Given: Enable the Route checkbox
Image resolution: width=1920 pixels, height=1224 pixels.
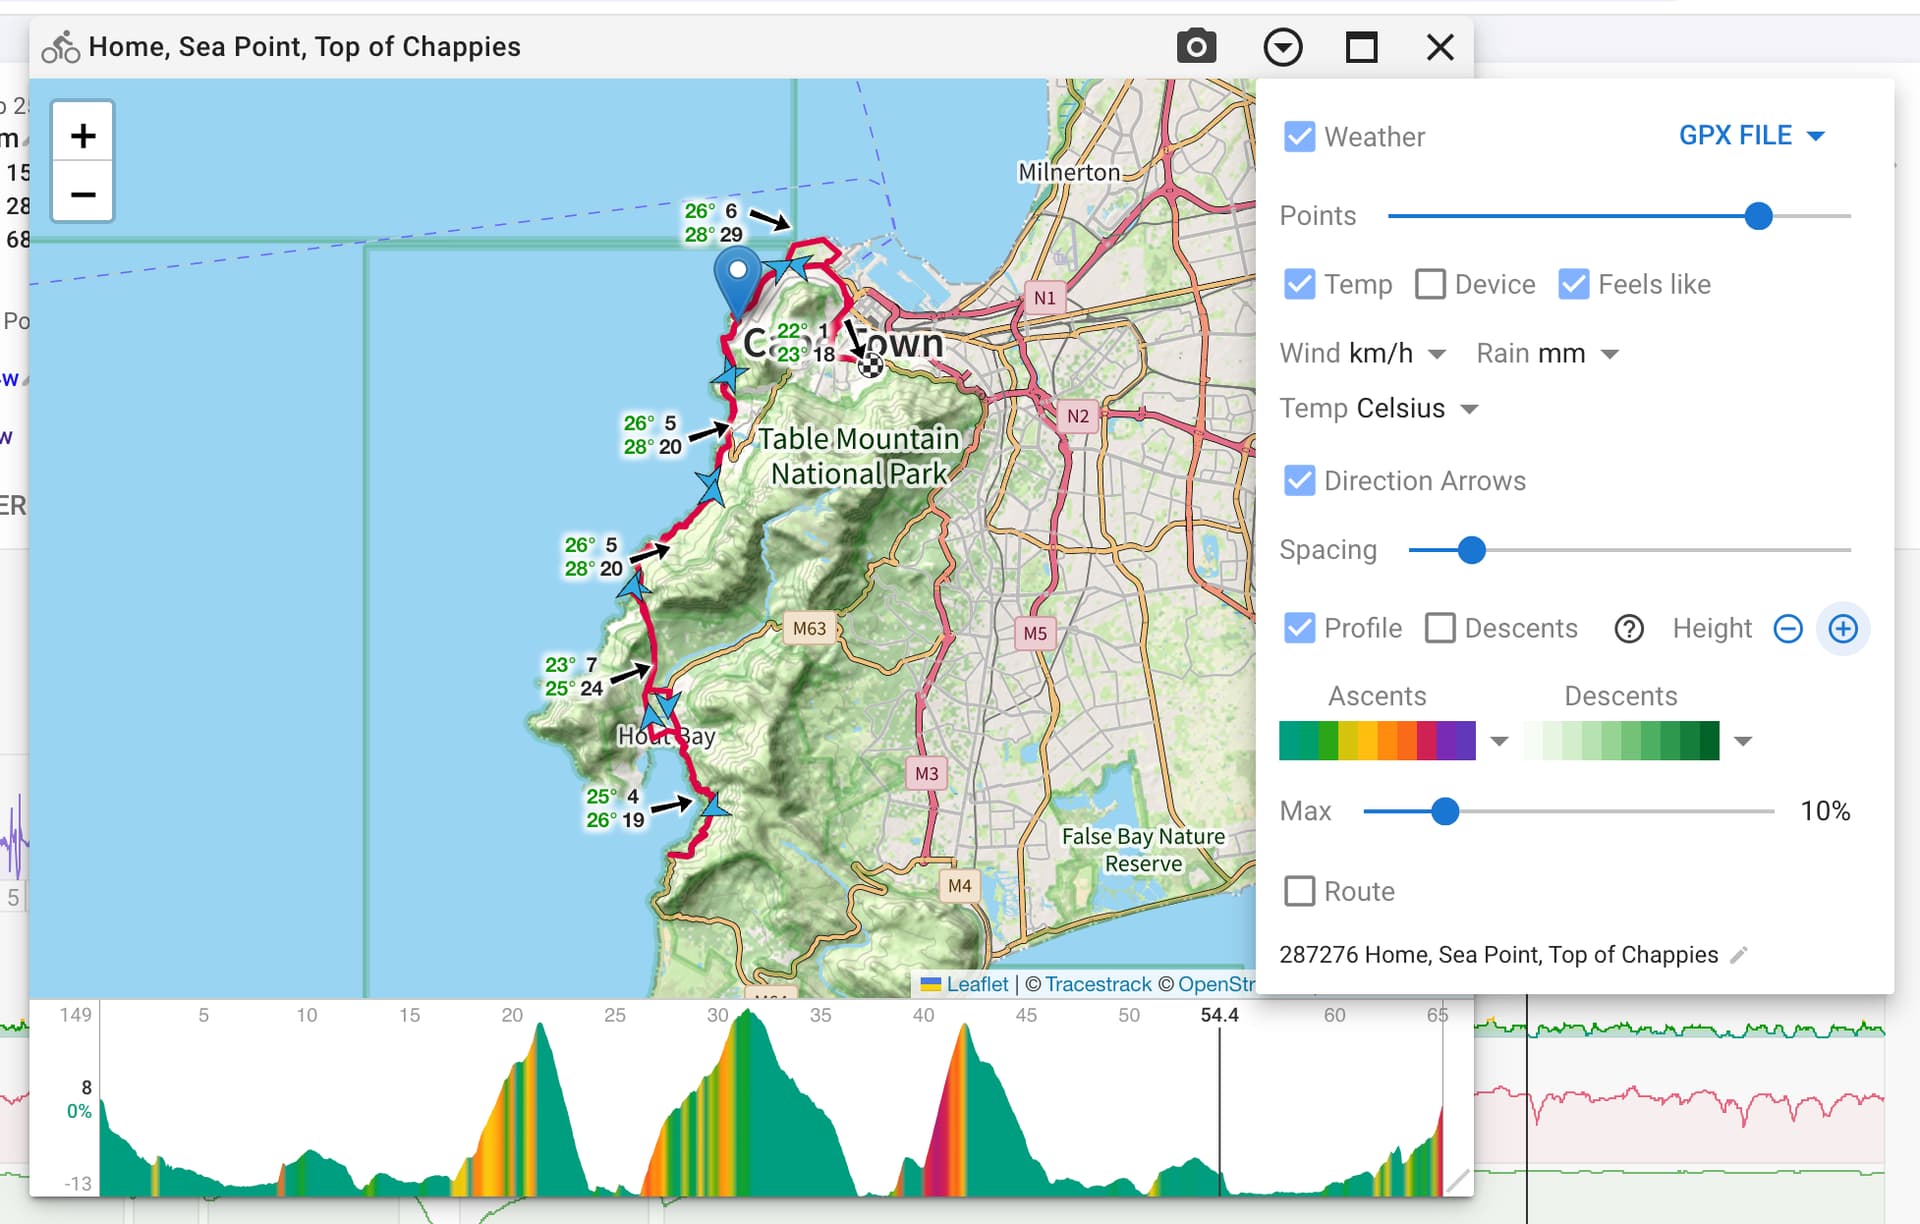Looking at the screenshot, I should (1299, 891).
